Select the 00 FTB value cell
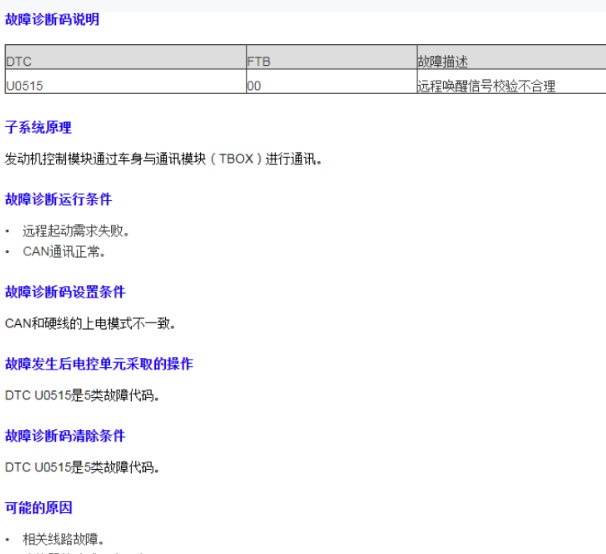The image size is (606, 554). pos(332,82)
